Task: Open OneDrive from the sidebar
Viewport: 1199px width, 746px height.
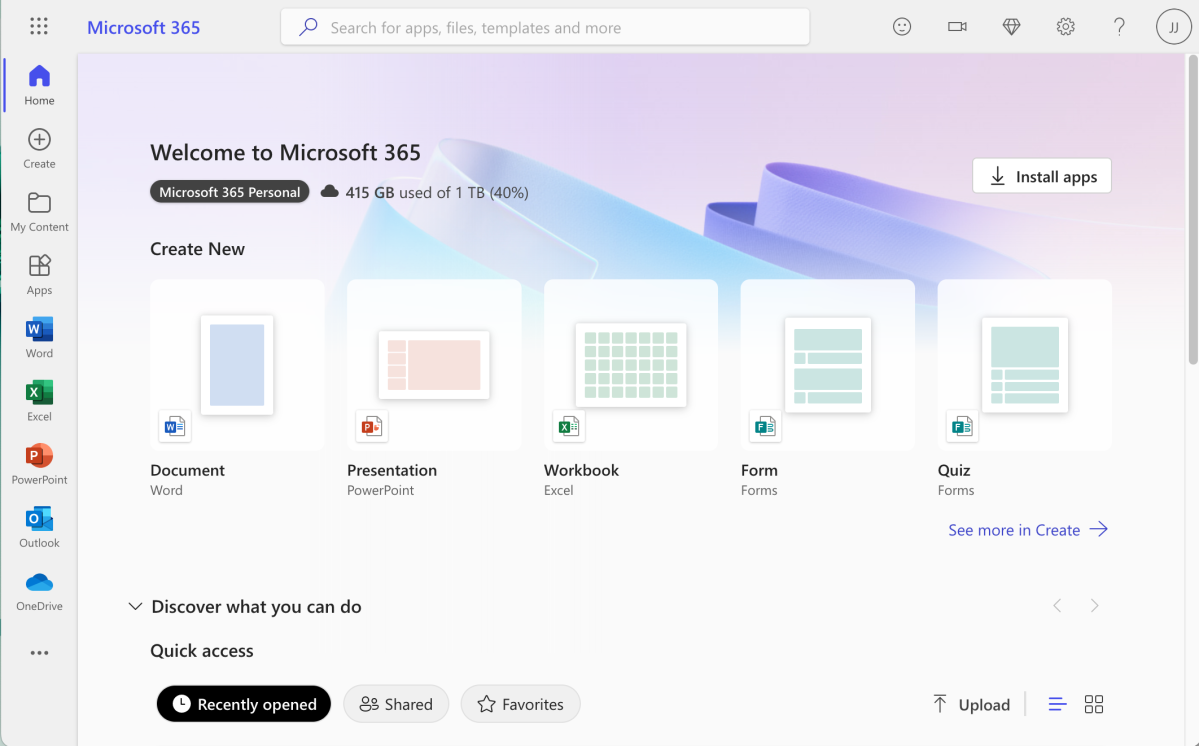Action: pyautogui.click(x=39, y=590)
